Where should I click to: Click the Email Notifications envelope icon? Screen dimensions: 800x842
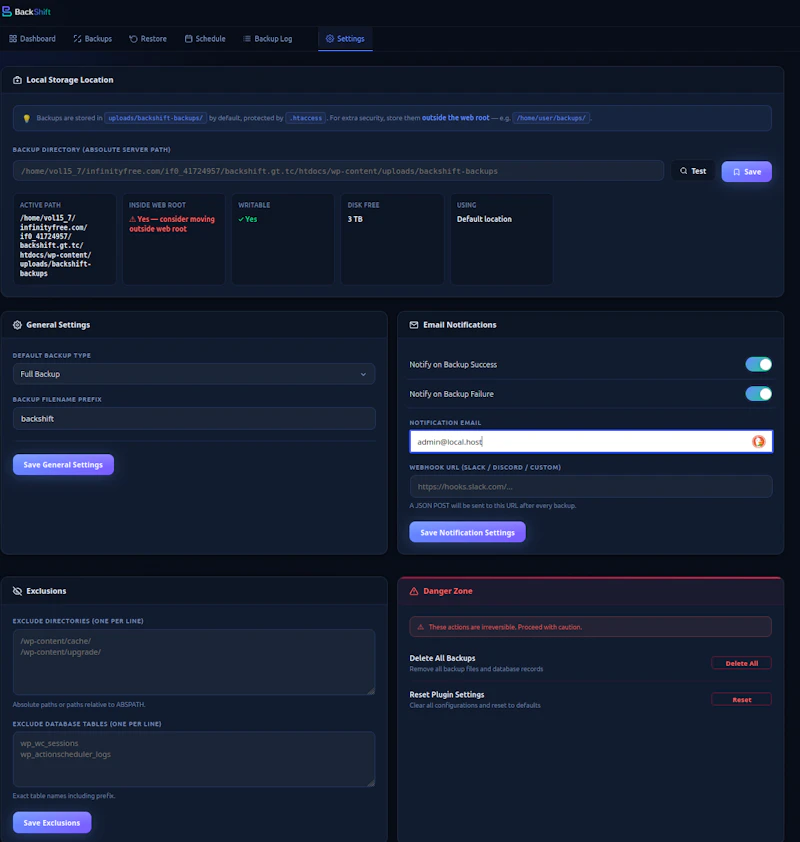pyautogui.click(x=414, y=325)
